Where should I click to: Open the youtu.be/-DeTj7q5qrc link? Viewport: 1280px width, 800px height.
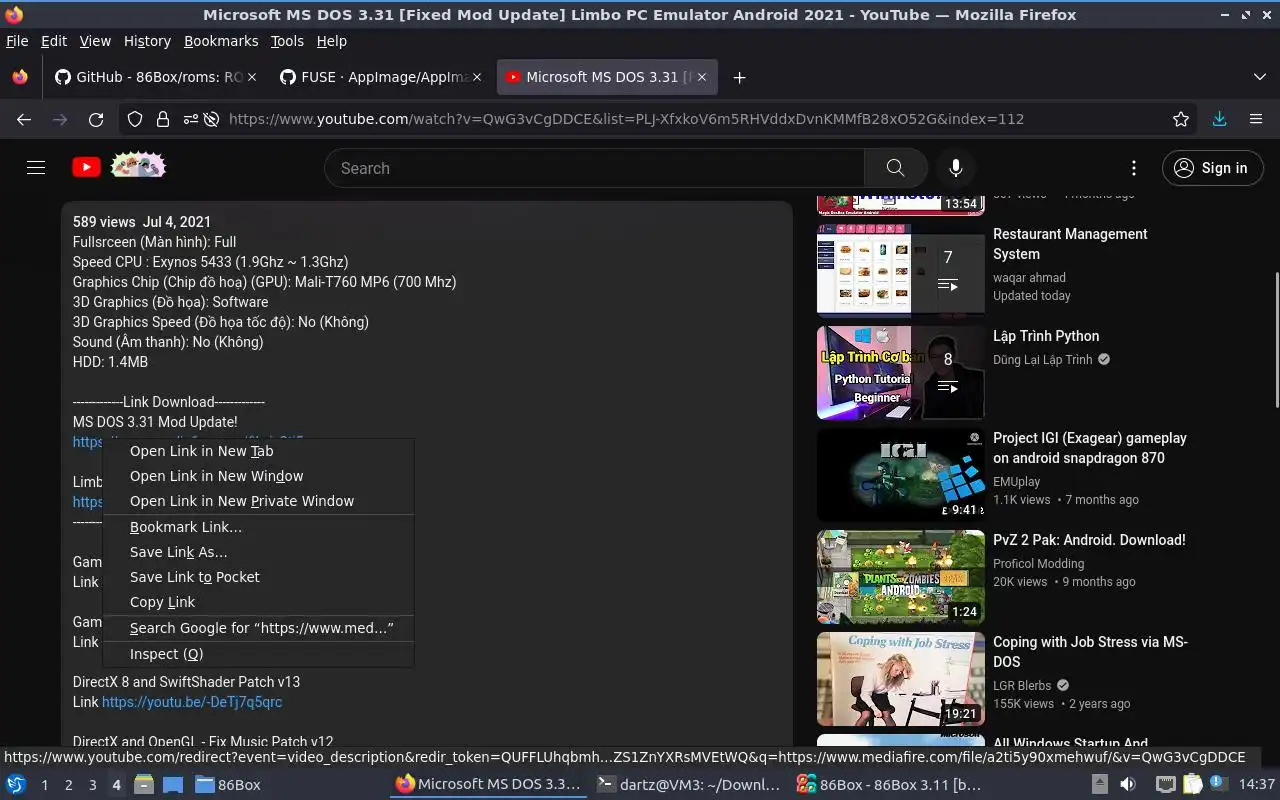(x=192, y=702)
